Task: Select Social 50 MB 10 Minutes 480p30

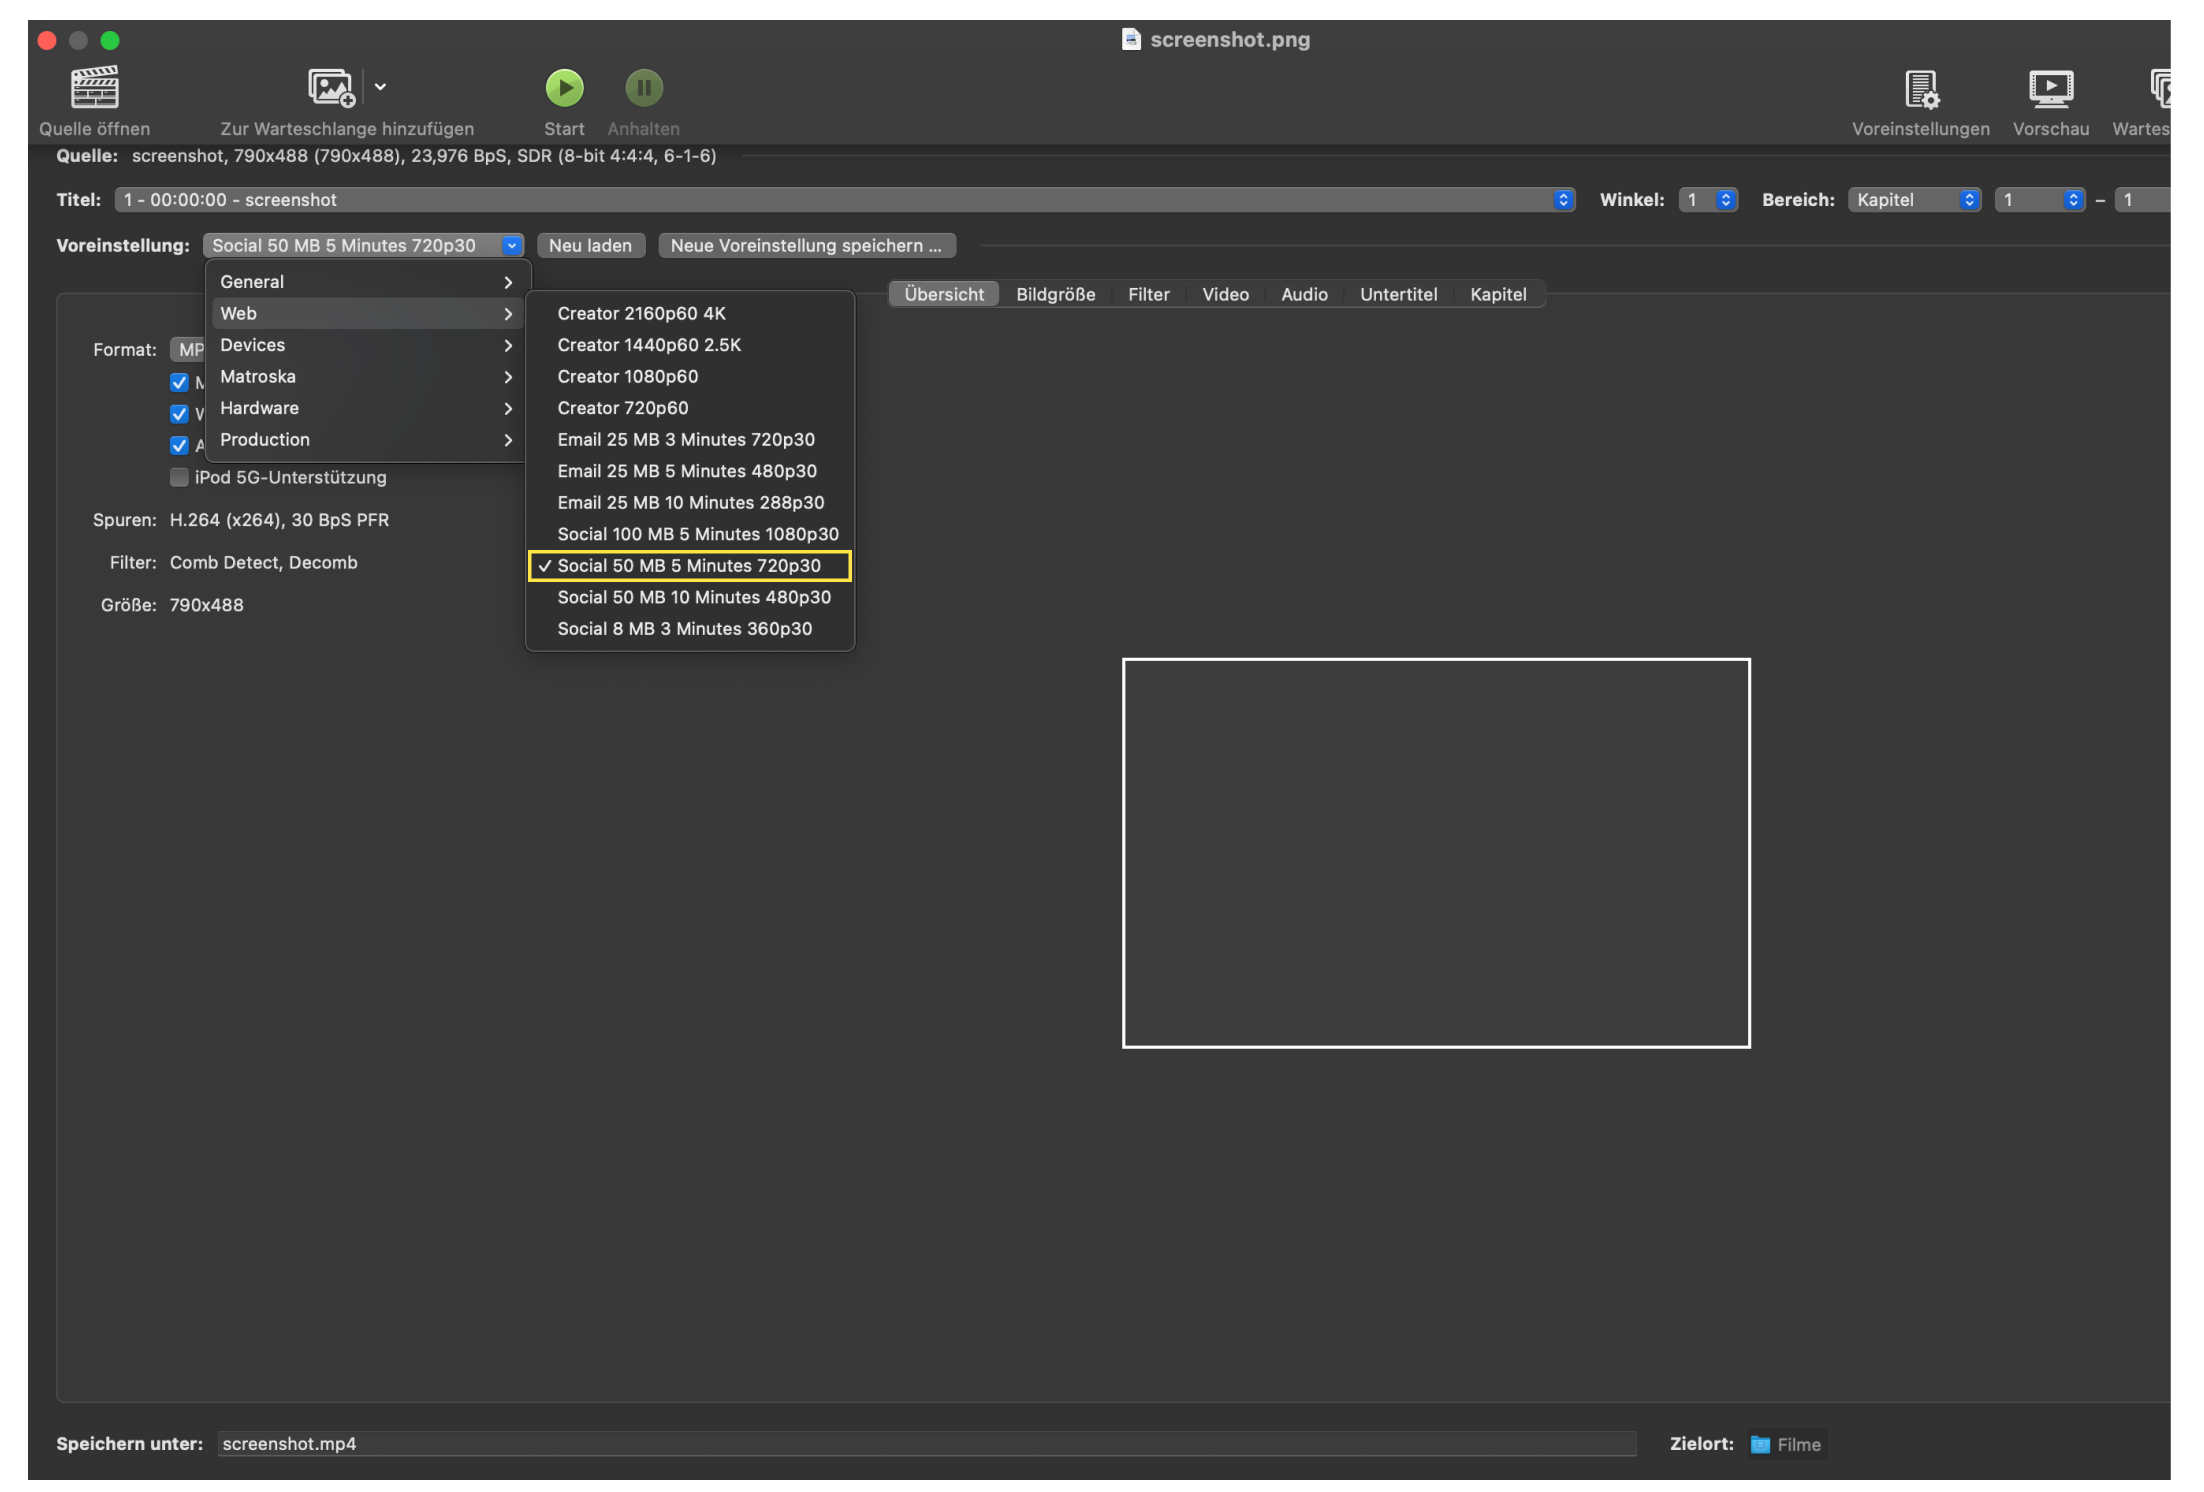Action: pos(690,597)
